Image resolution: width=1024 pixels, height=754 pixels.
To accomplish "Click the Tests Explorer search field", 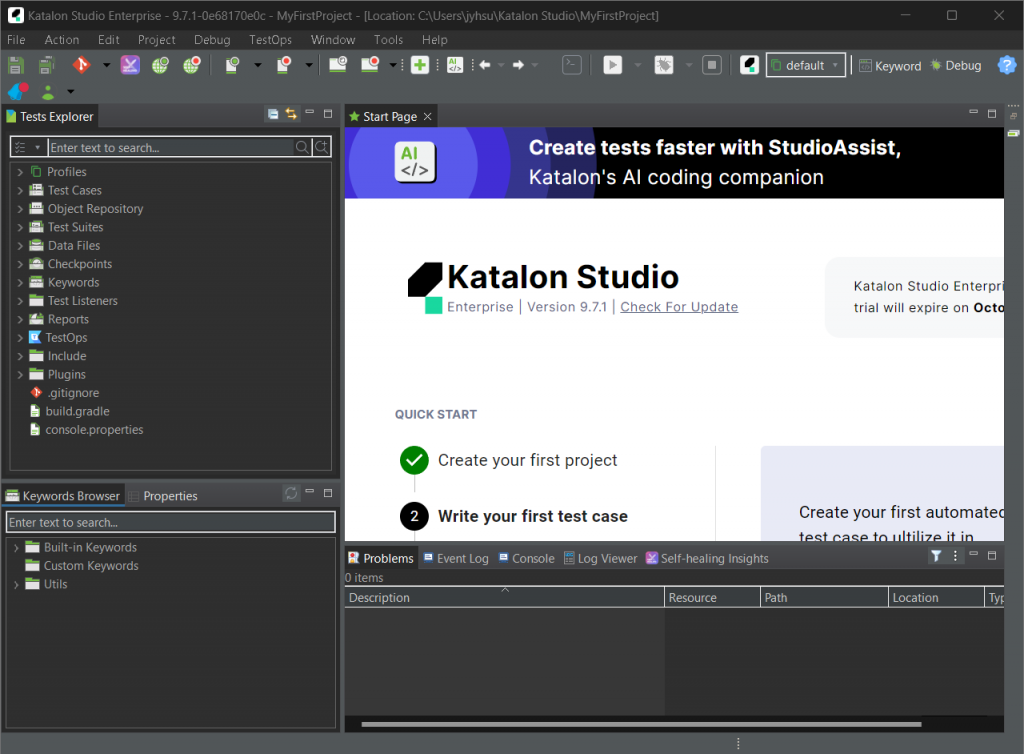I will click(x=172, y=148).
